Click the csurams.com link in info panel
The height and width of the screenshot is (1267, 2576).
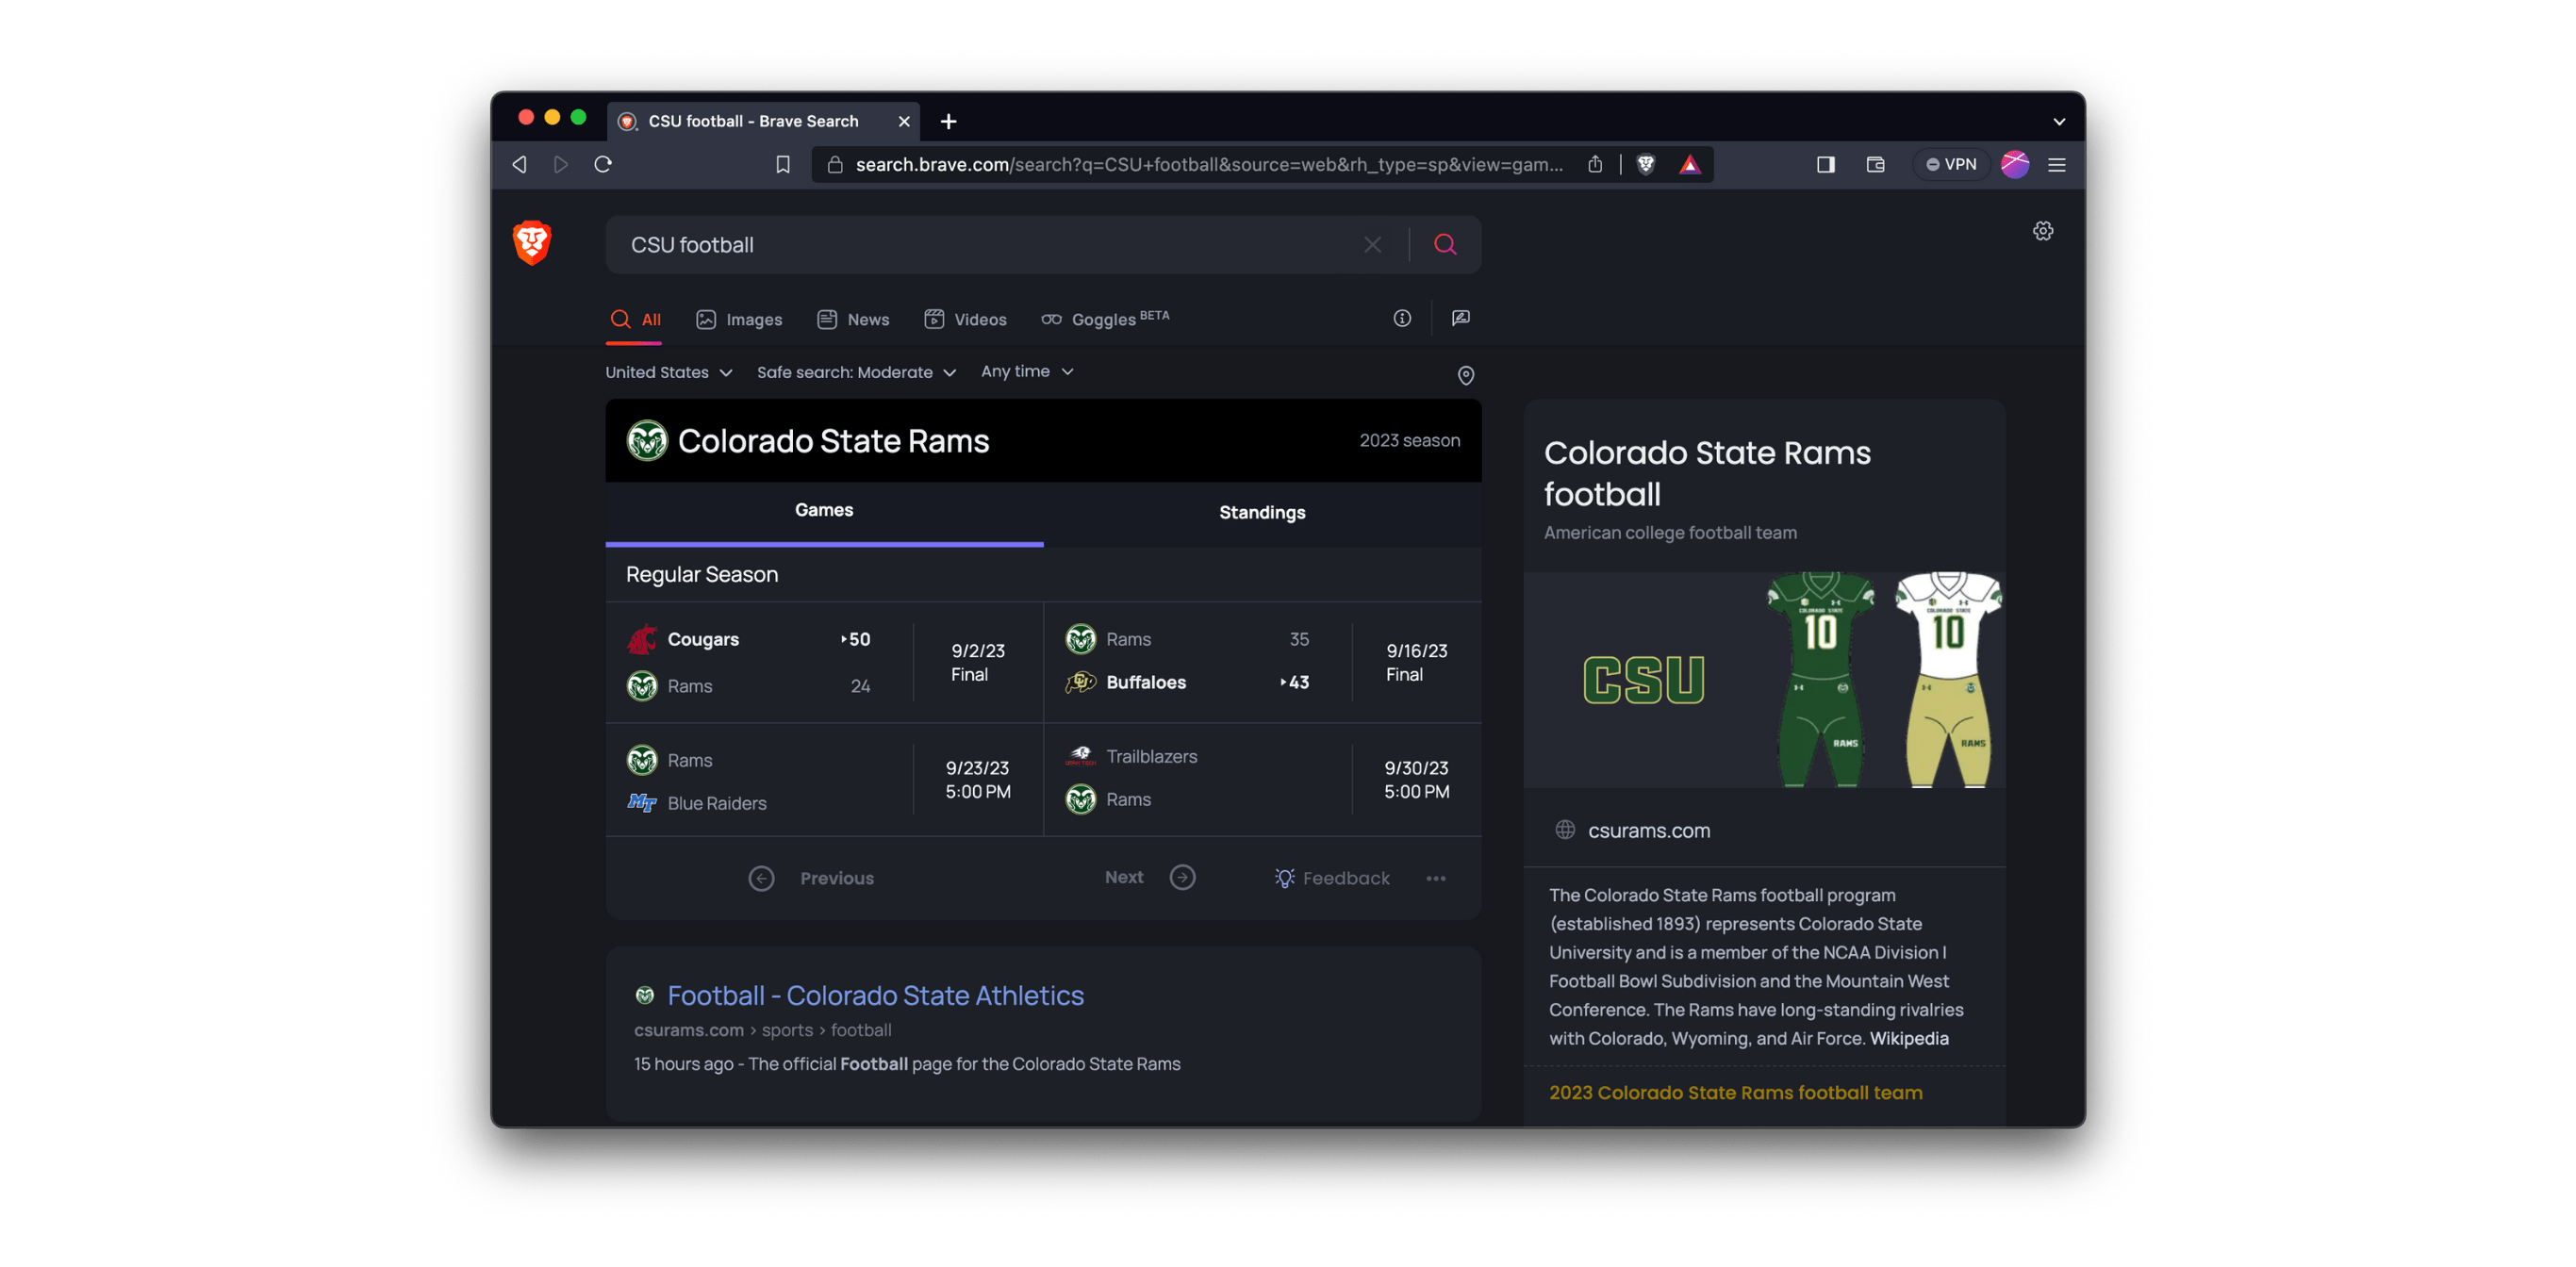(1649, 830)
